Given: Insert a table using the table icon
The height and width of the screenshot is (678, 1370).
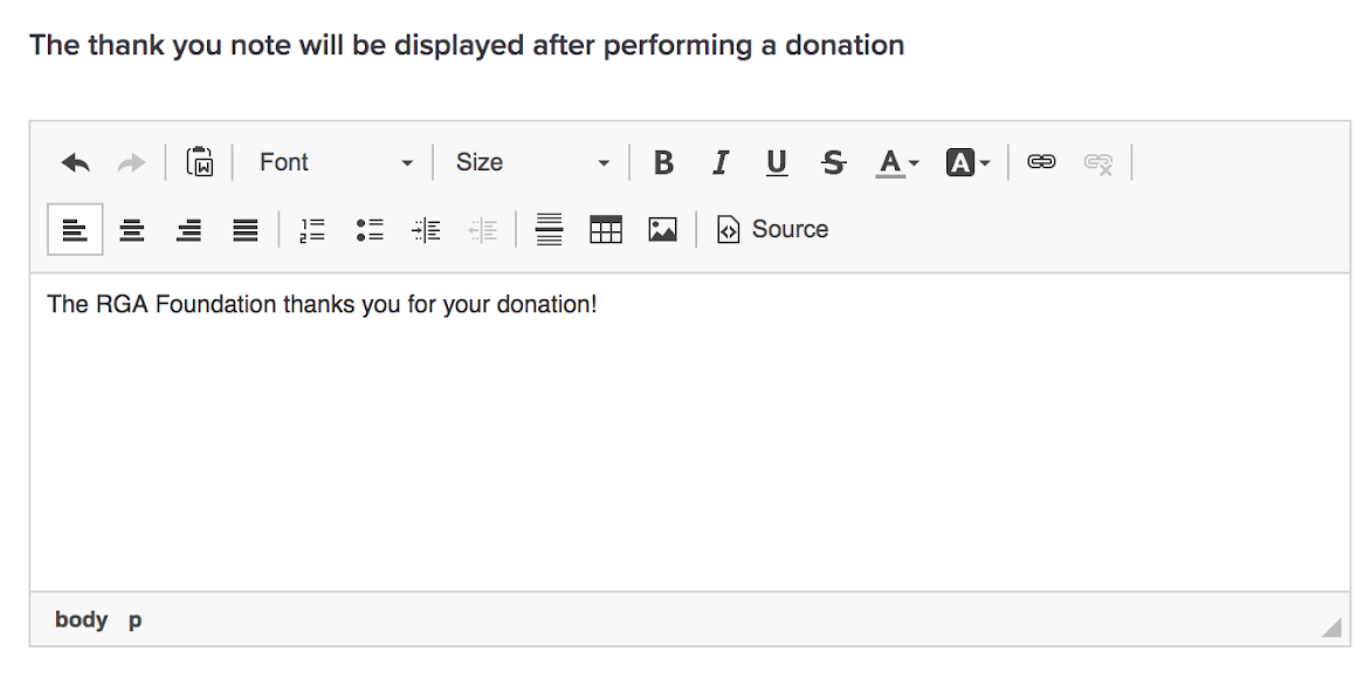Looking at the screenshot, I should (606, 230).
